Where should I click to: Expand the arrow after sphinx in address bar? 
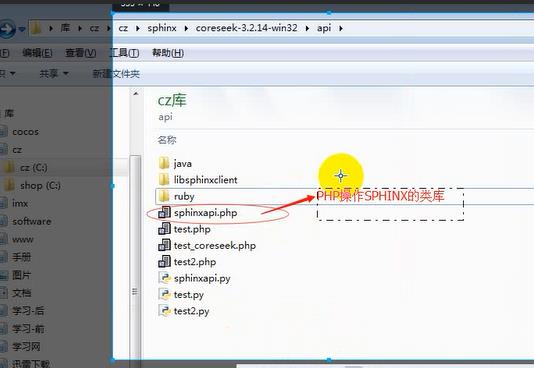coord(186,28)
